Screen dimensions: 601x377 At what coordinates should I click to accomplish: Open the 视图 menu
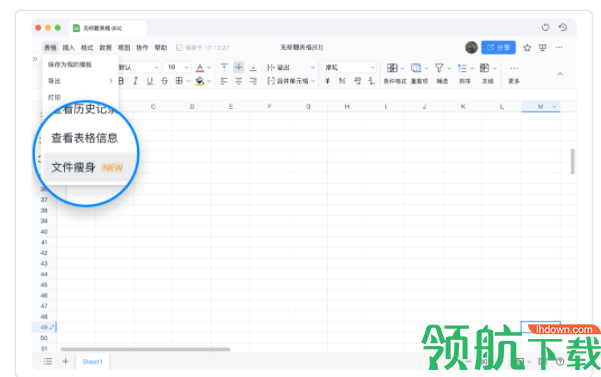(x=124, y=48)
